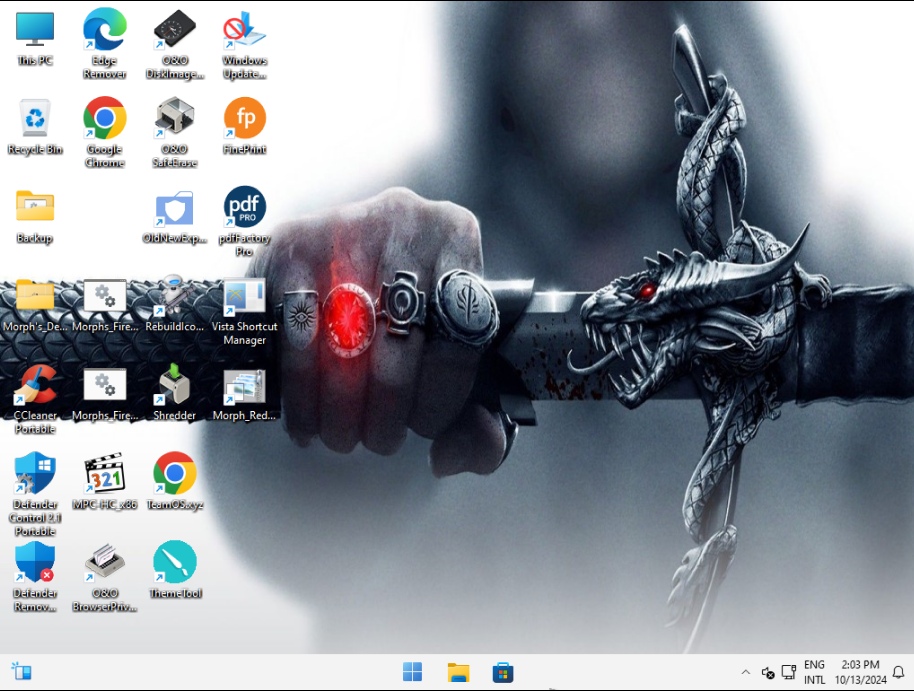Launch Microsoft Store from the taskbar
Viewport: 914px width, 691px height.
tap(503, 672)
